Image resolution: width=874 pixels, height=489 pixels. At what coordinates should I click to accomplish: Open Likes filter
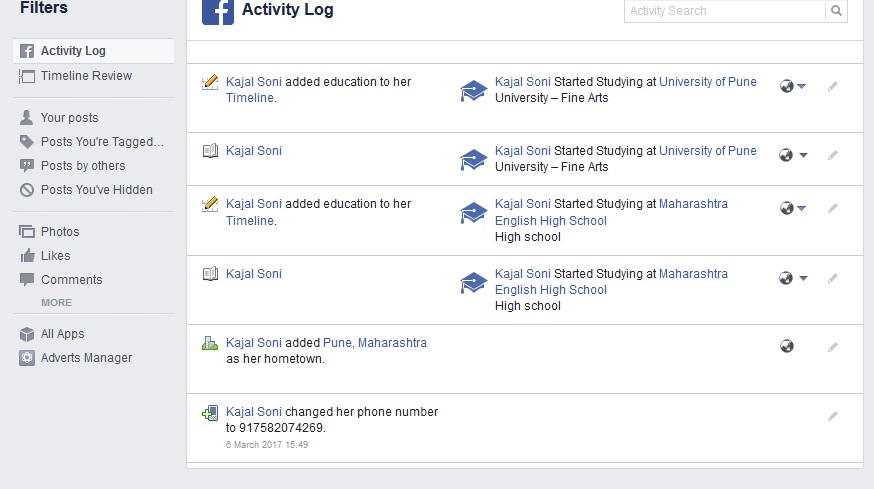(x=56, y=255)
